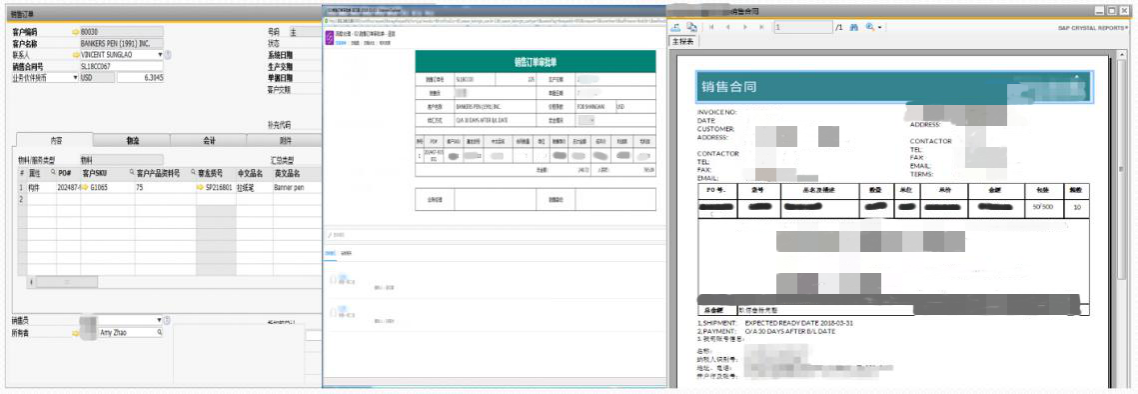Click the search icon in 李威货号 column header
The image size is (1138, 394).
(x=193, y=173)
